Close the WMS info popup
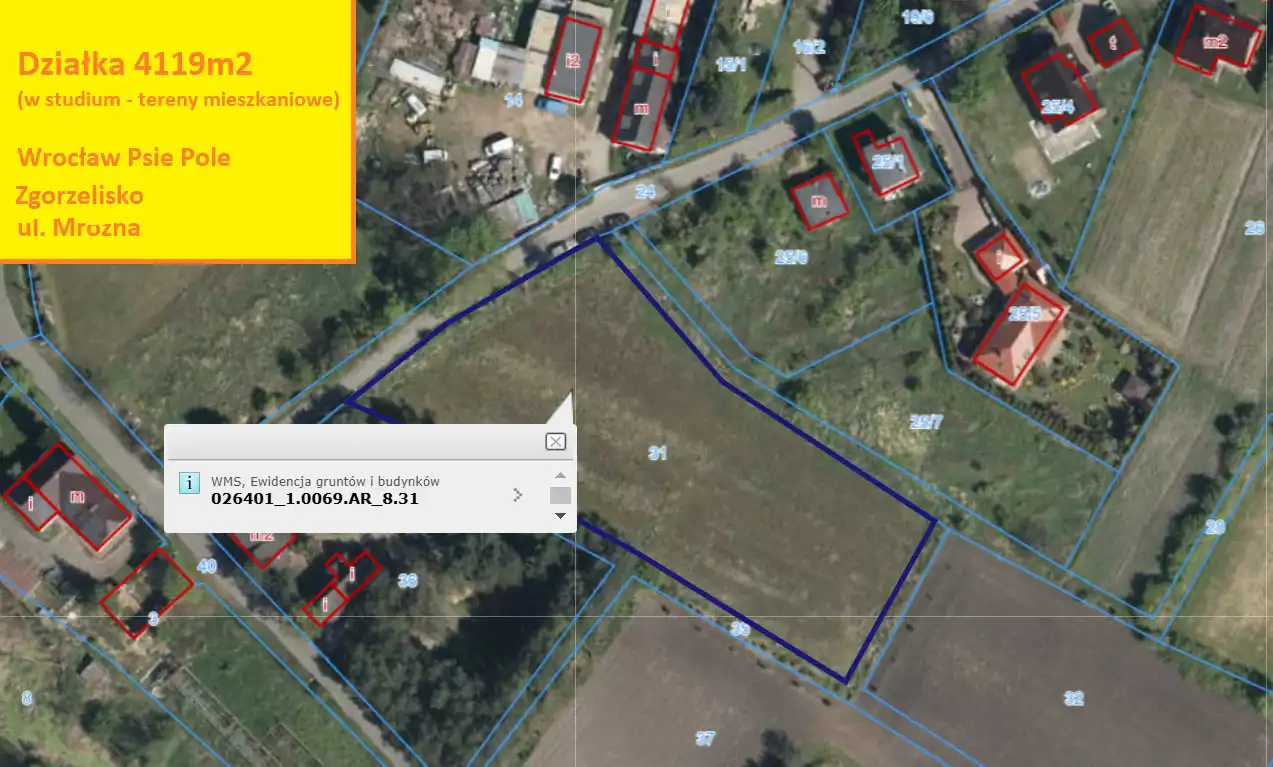 point(555,442)
